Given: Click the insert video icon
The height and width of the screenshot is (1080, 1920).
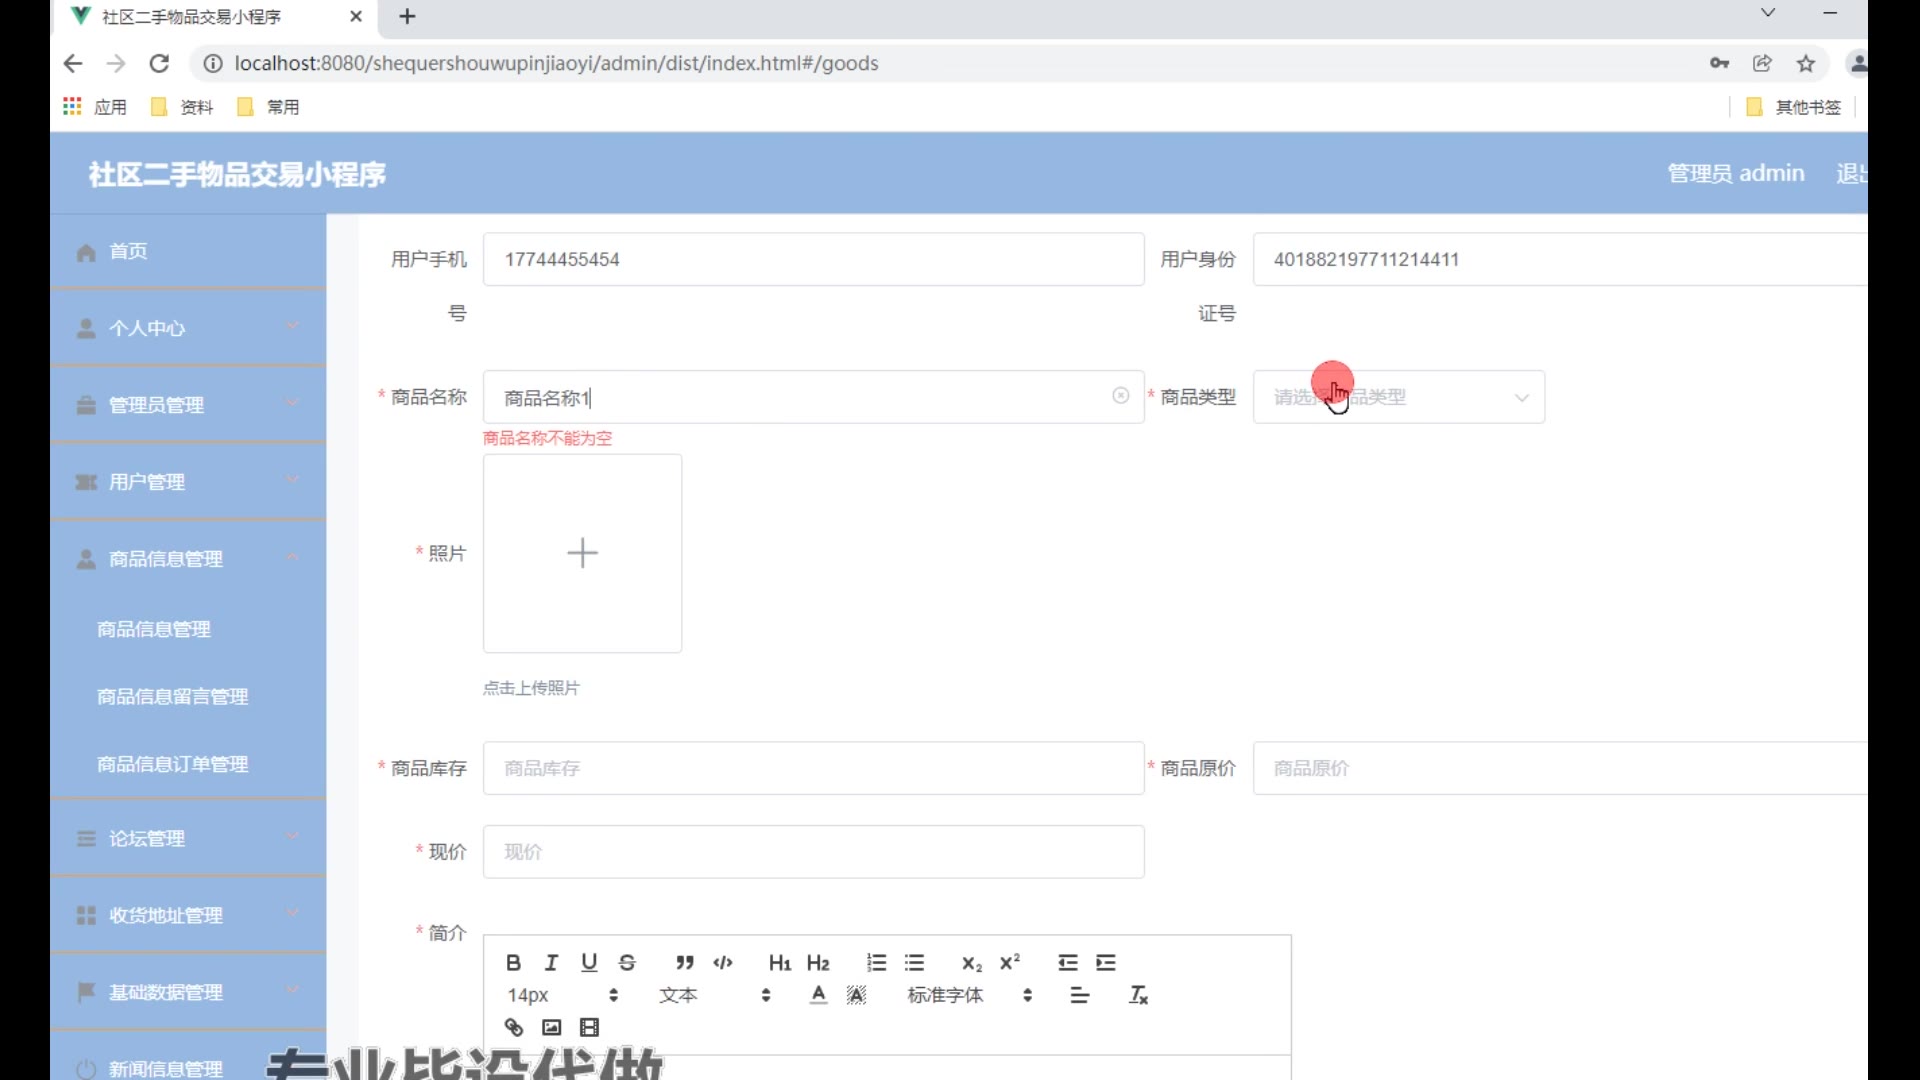Looking at the screenshot, I should click(589, 1027).
